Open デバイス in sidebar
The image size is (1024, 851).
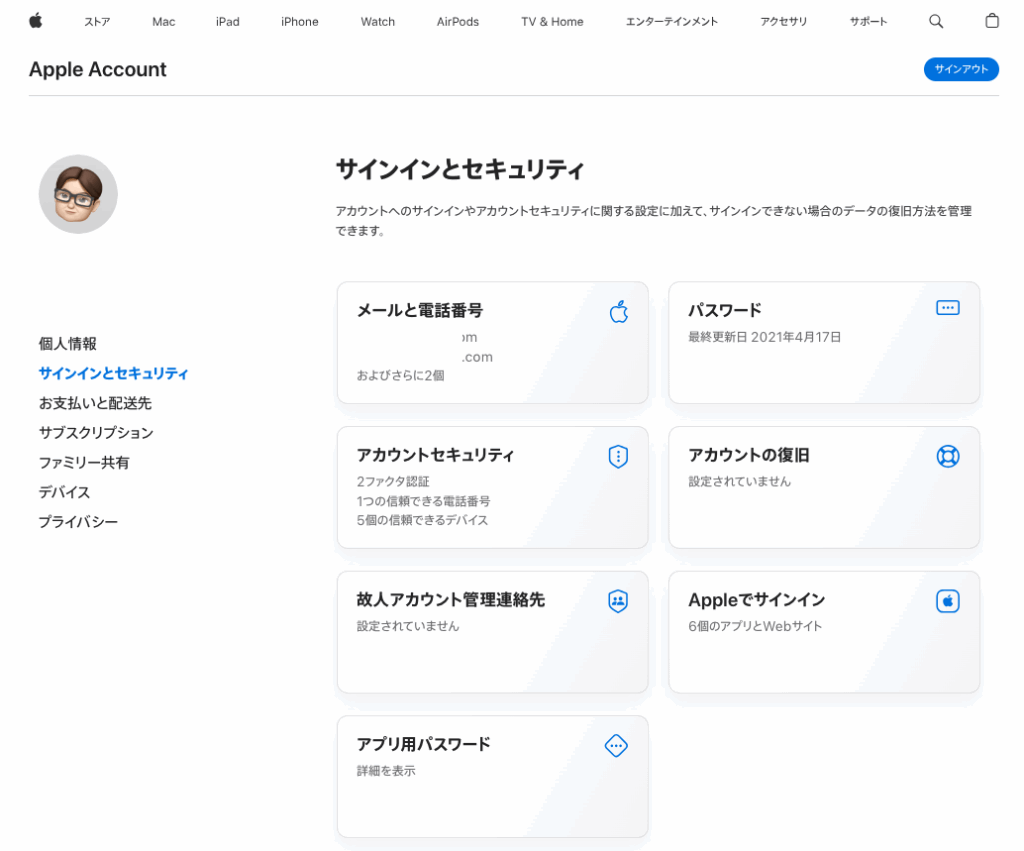click(64, 492)
